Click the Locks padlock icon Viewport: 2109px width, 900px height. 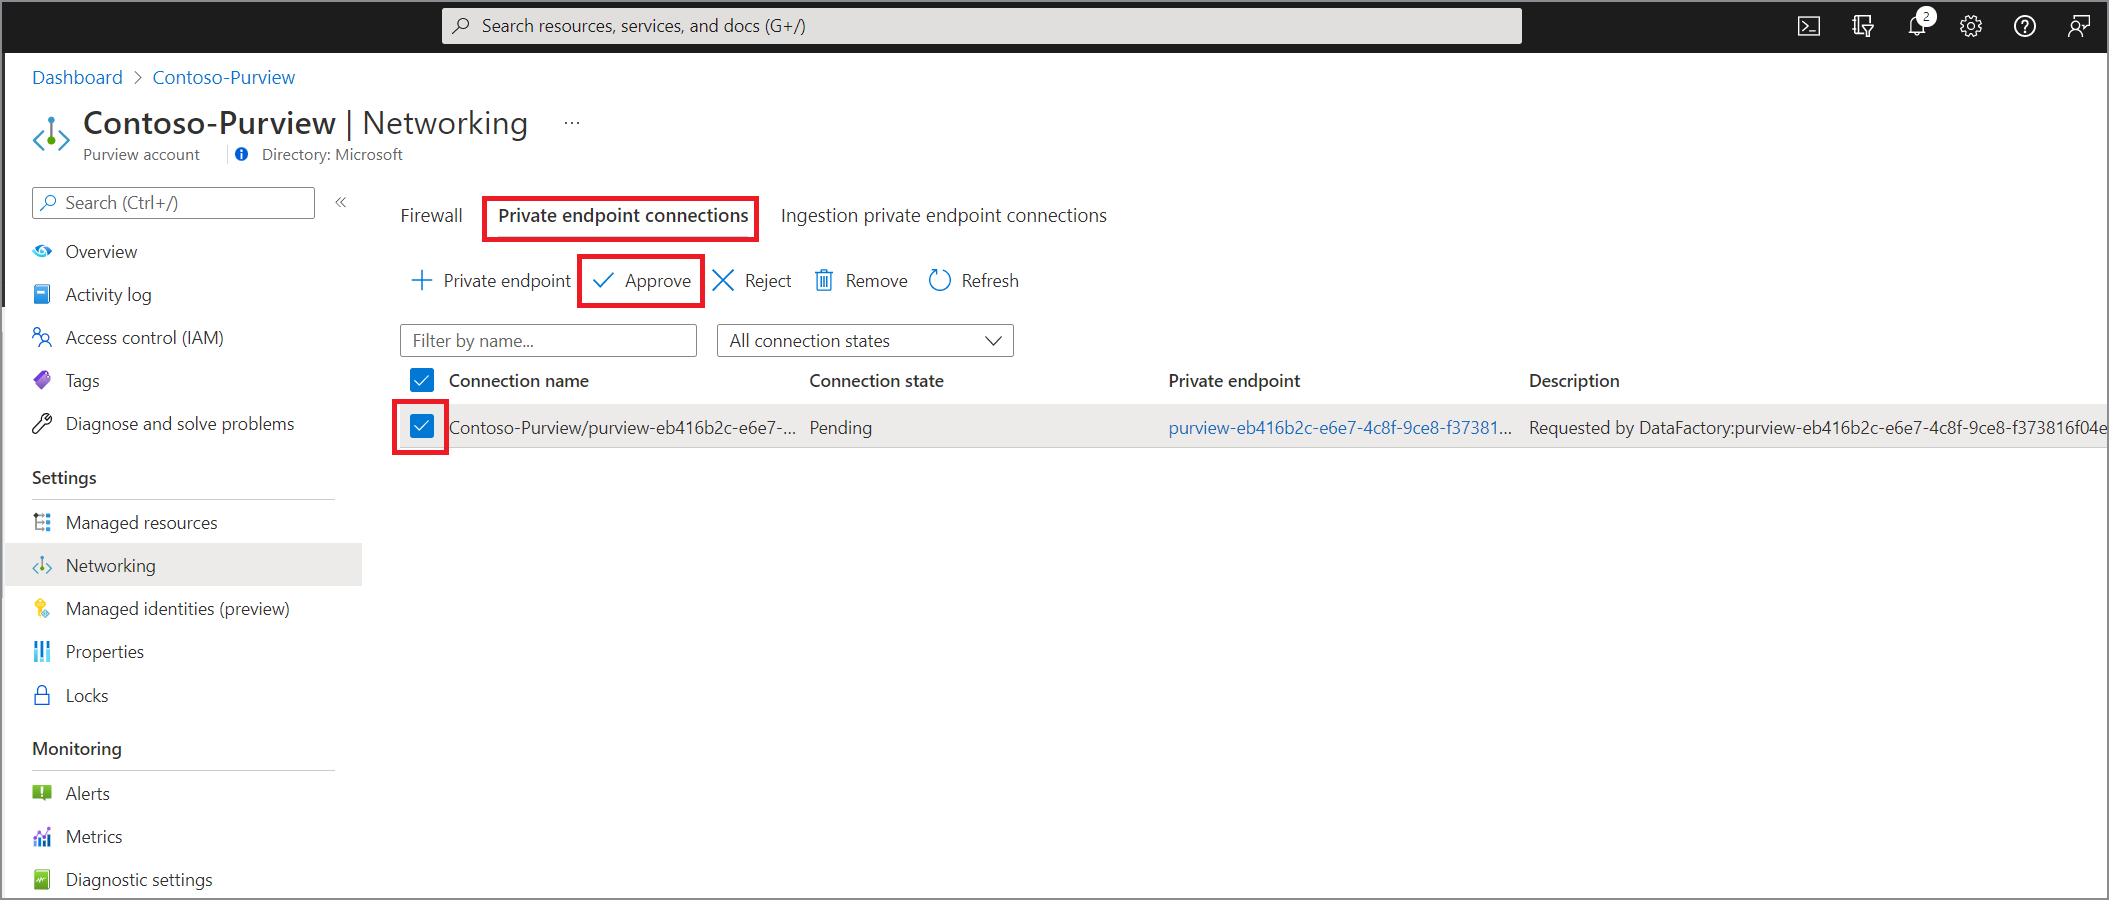click(x=42, y=695)
